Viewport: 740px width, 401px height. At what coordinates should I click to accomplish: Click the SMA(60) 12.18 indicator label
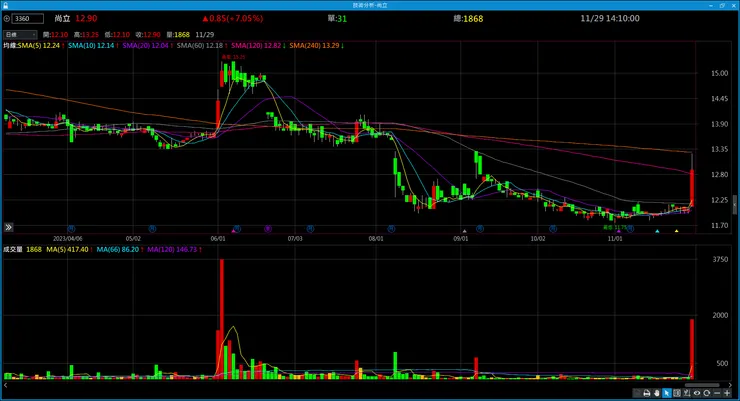202,45
